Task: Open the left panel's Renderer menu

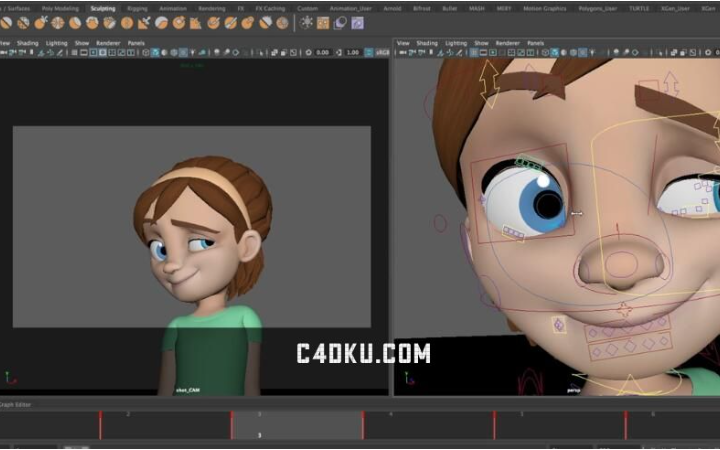Action: tap(108, 43)
